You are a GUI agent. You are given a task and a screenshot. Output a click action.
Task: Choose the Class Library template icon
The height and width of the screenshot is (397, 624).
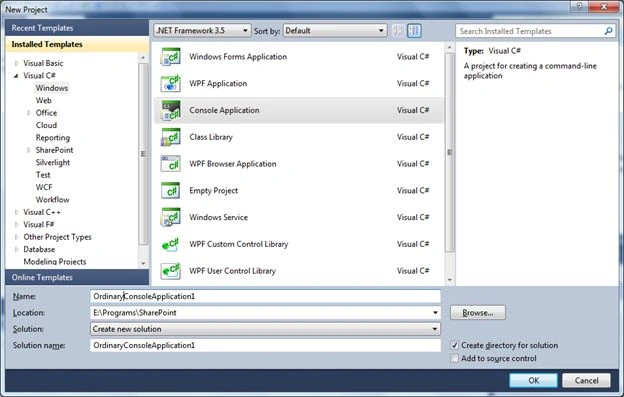click(170, 137)
